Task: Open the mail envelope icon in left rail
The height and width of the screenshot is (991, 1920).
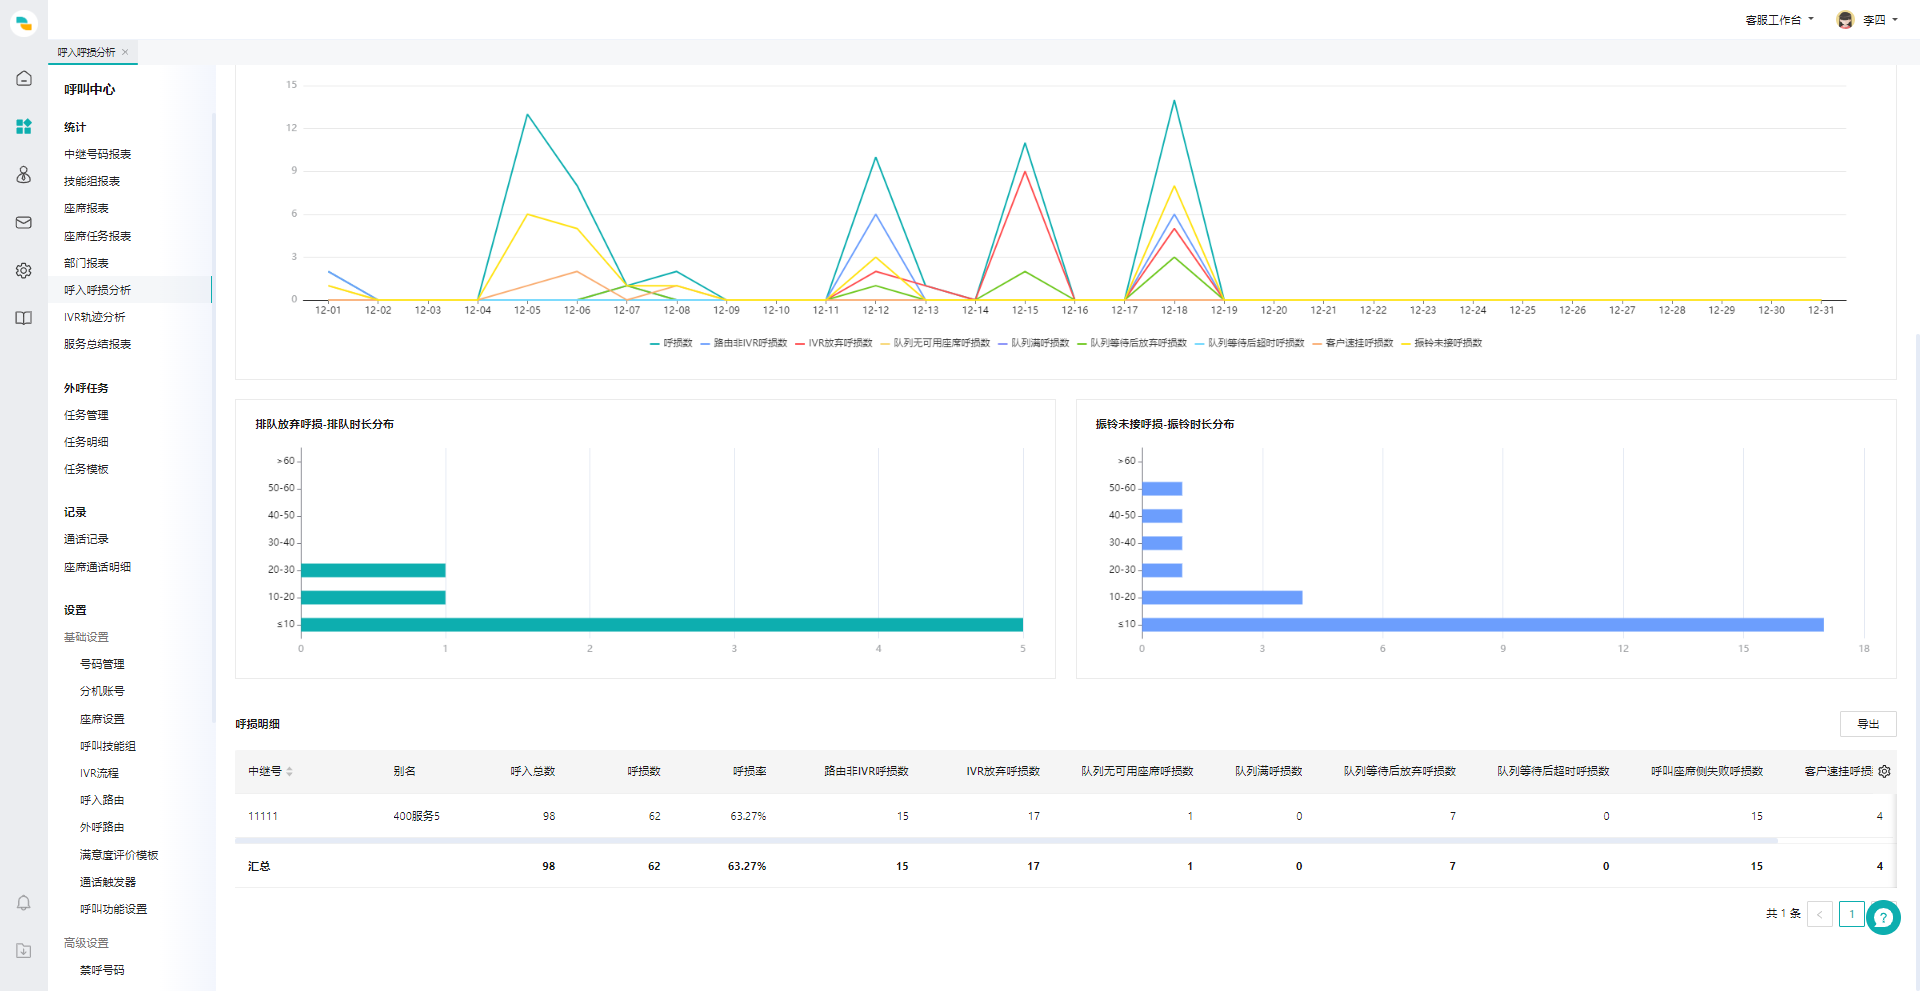Action: click(24, 222)
